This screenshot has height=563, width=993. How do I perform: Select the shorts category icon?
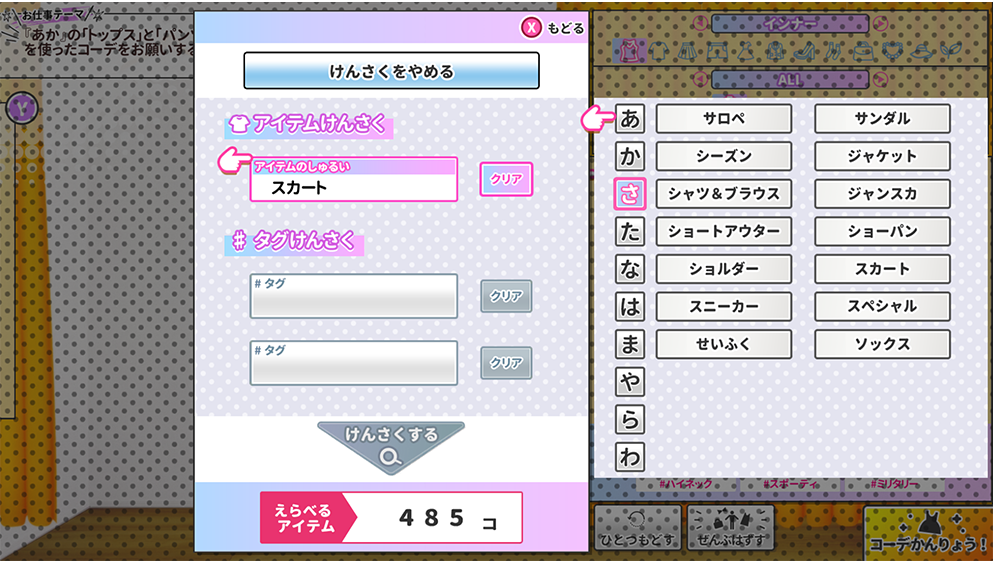coord(718,51)
